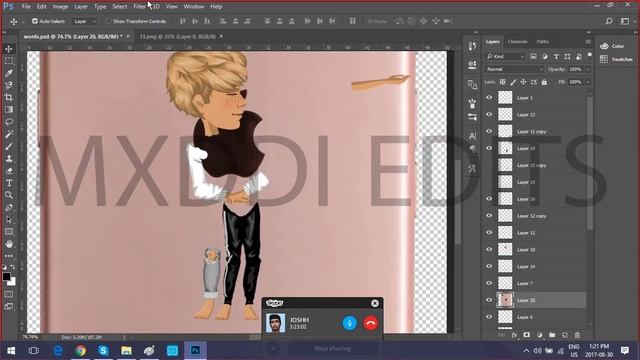The image size is (640, 360).
Task: Create a new layer icon
Action: point(565,335)
